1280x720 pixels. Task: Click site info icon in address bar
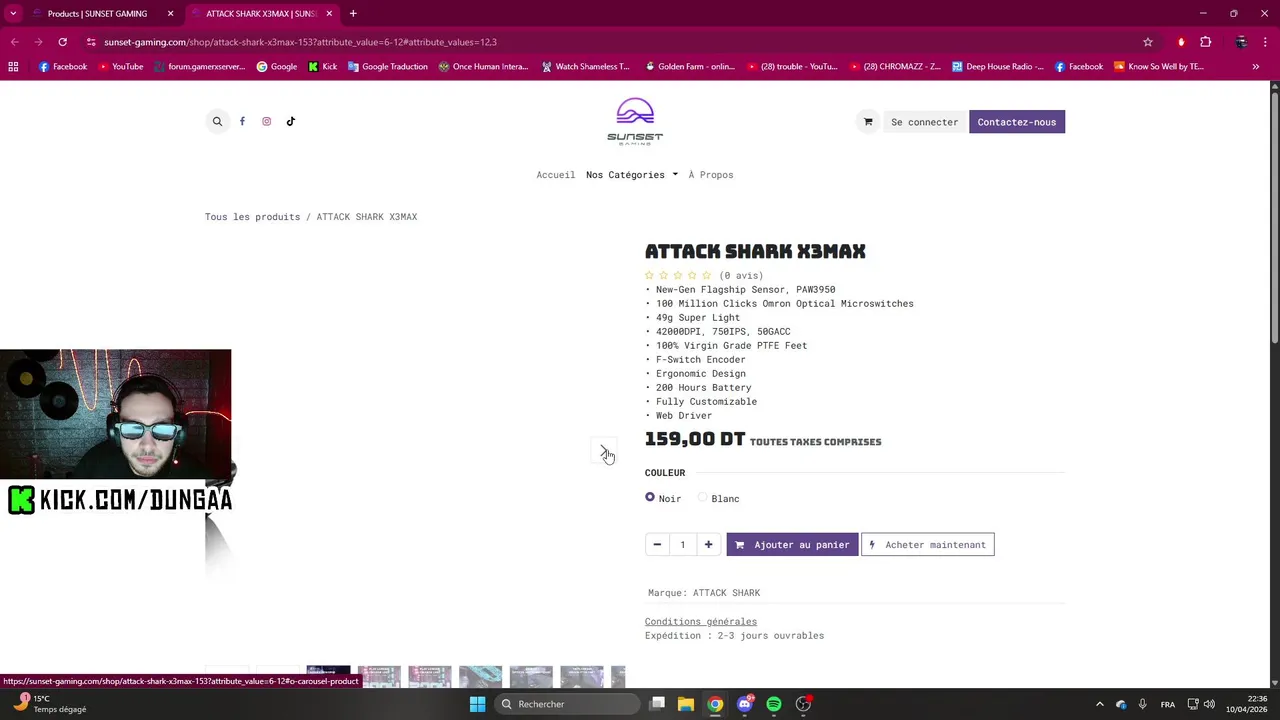tap(91, 42)
